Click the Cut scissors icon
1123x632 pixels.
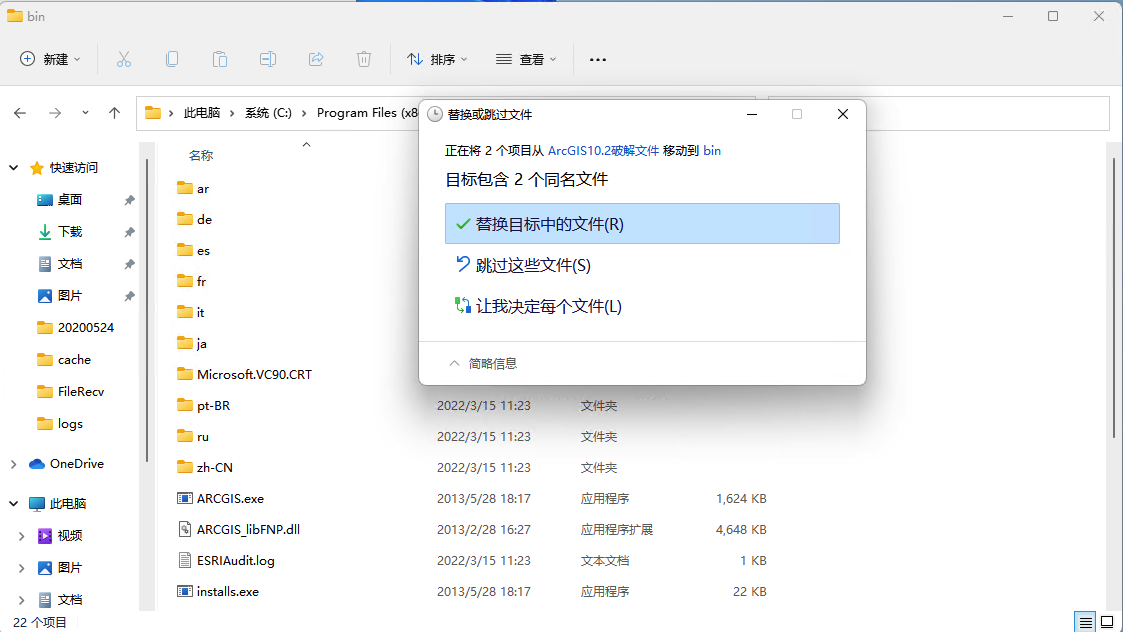(124, 59)
